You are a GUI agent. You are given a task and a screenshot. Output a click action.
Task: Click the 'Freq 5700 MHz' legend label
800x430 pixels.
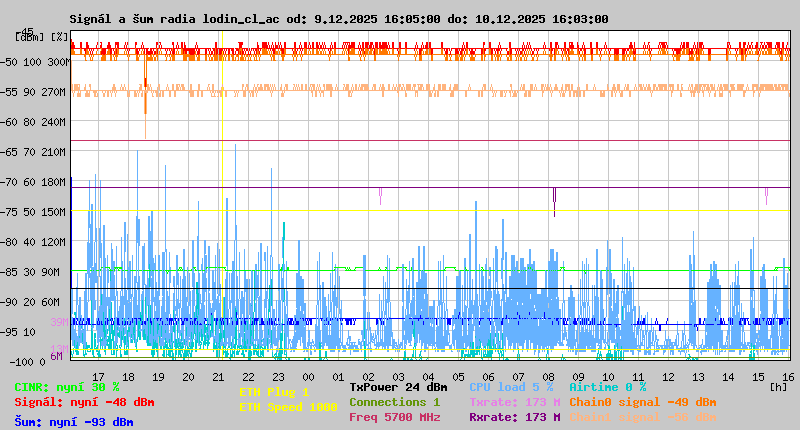(x=394, y=417)
